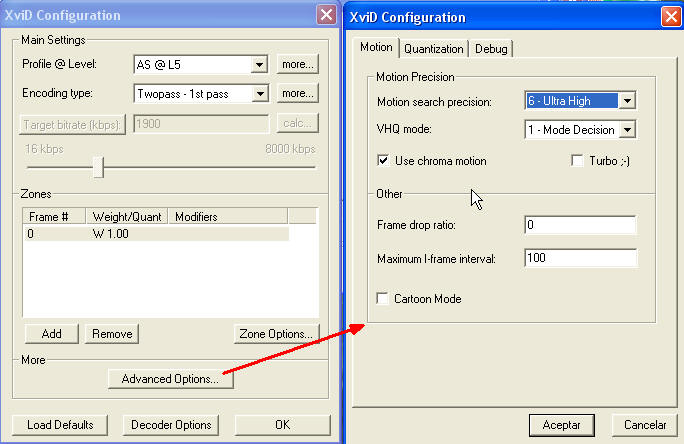This screenshot has width=684, height=444.
Task: Toggle the Turbo ;-) checkbox
Action: [576, 160]
